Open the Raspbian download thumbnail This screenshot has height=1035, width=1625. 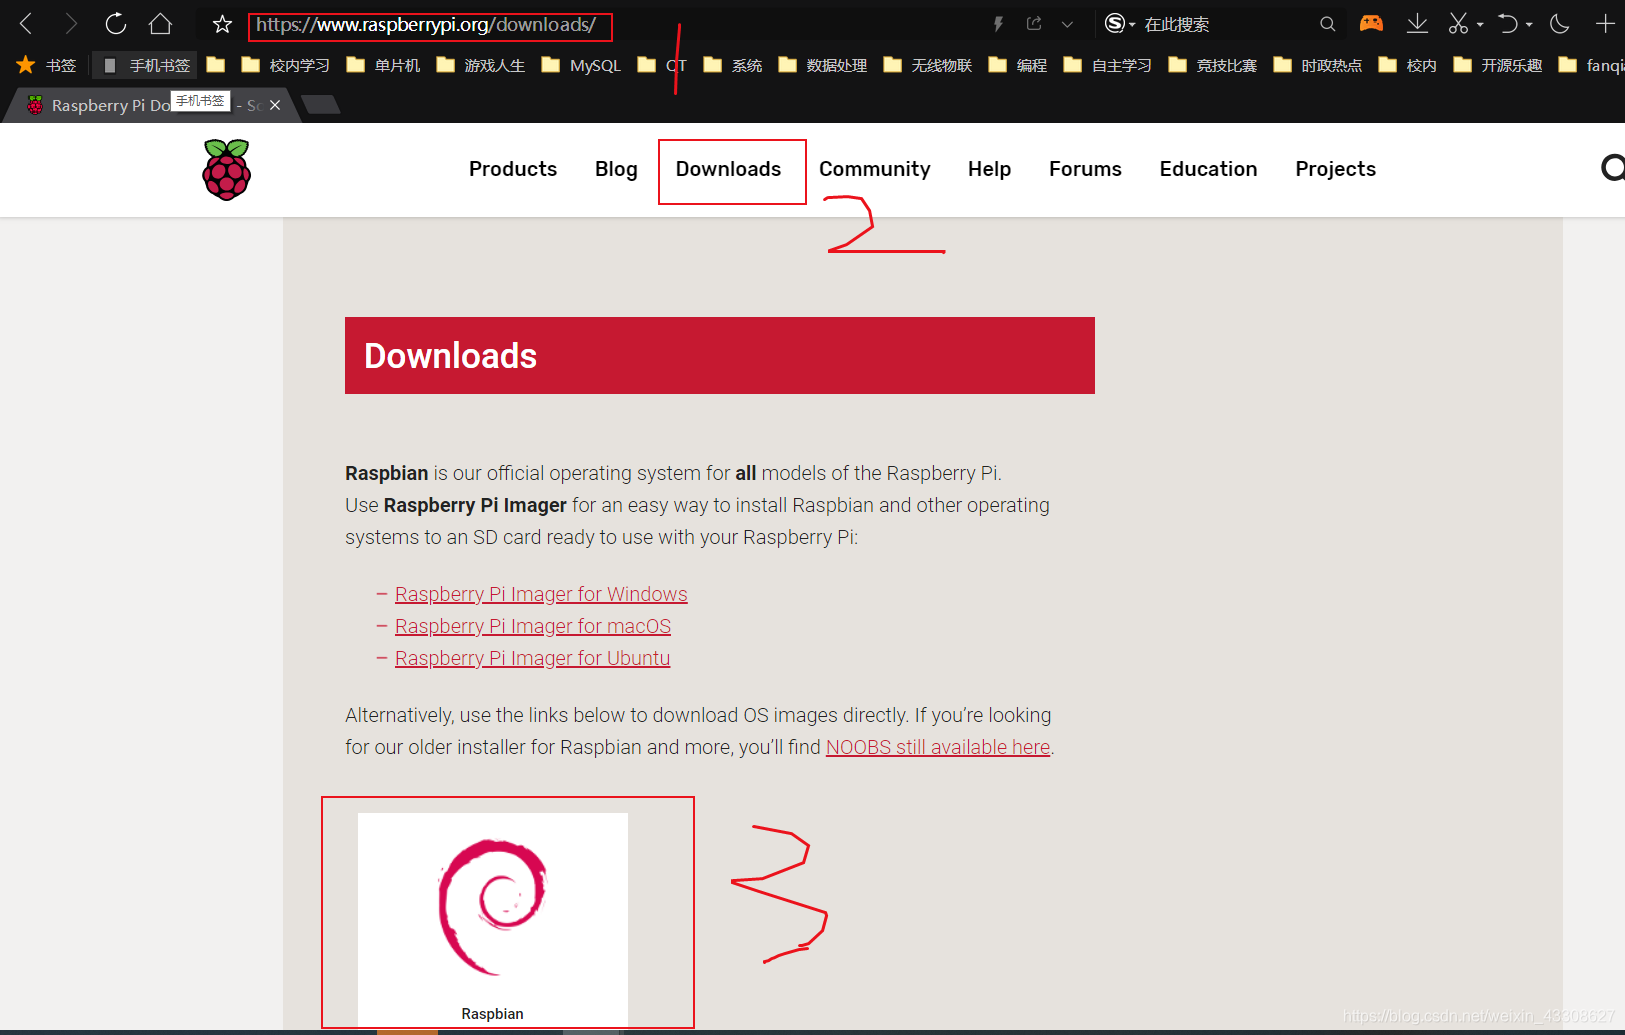(x=493, y=919)
